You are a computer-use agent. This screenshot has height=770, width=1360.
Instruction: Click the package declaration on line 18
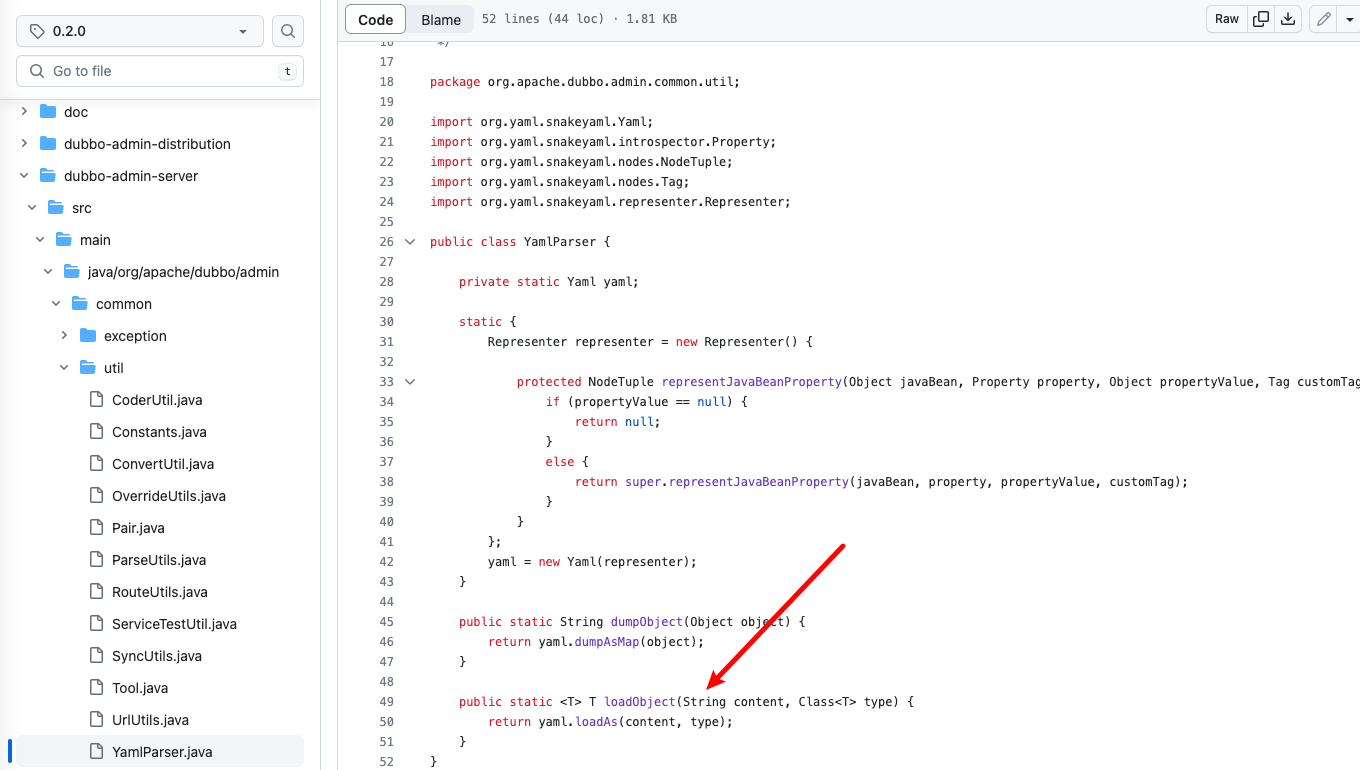point(585,82)
